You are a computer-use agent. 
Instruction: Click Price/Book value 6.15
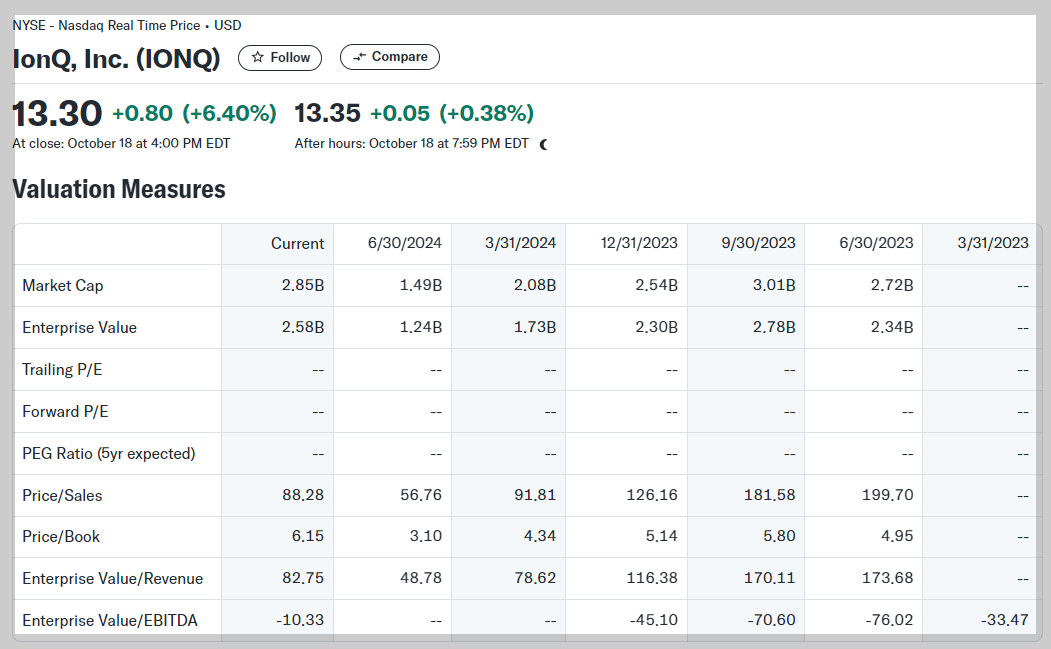tap(308, 536)
